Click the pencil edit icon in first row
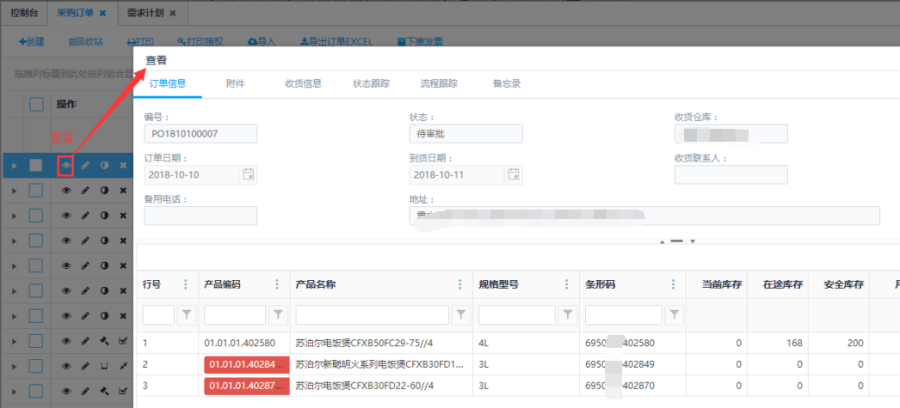 85,165
